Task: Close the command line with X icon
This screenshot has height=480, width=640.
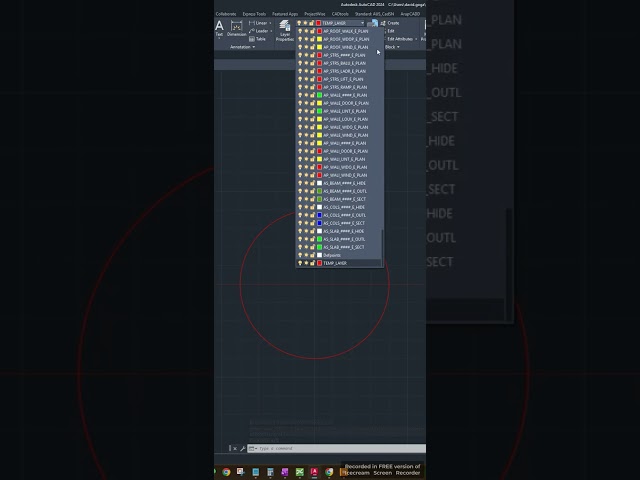Action: [x=235, y=448]
